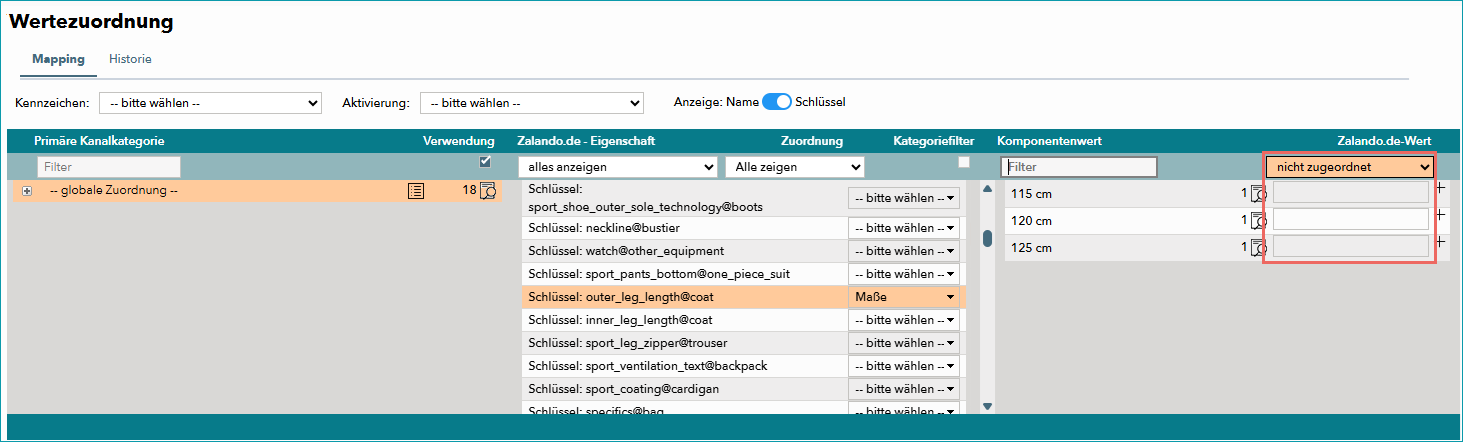
Task: Select the 'Schlüssel: sport_coating@cardigan' row
Action: 743,389
